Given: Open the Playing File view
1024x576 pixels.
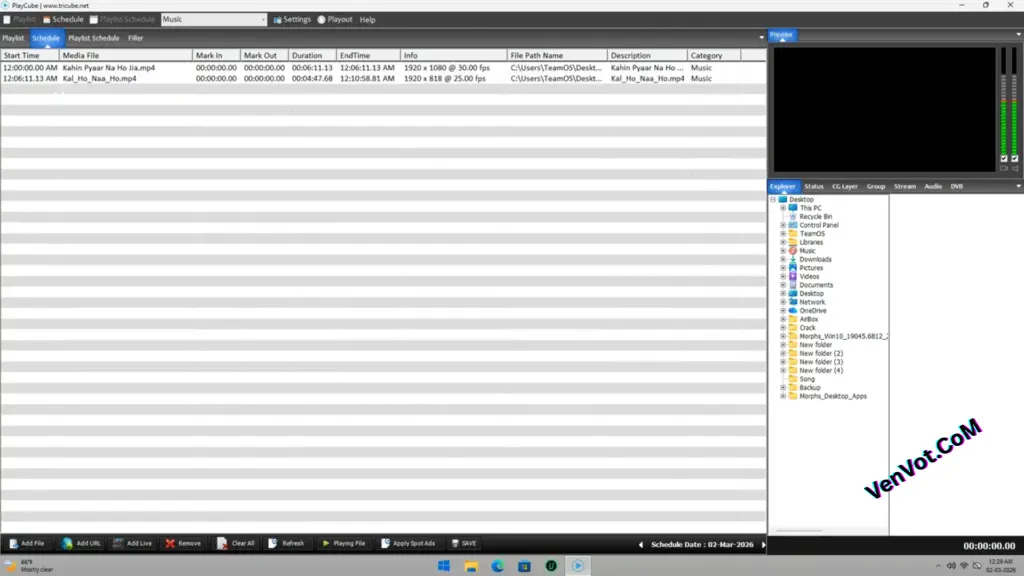Looking at the screenshot, I should 345,543.
